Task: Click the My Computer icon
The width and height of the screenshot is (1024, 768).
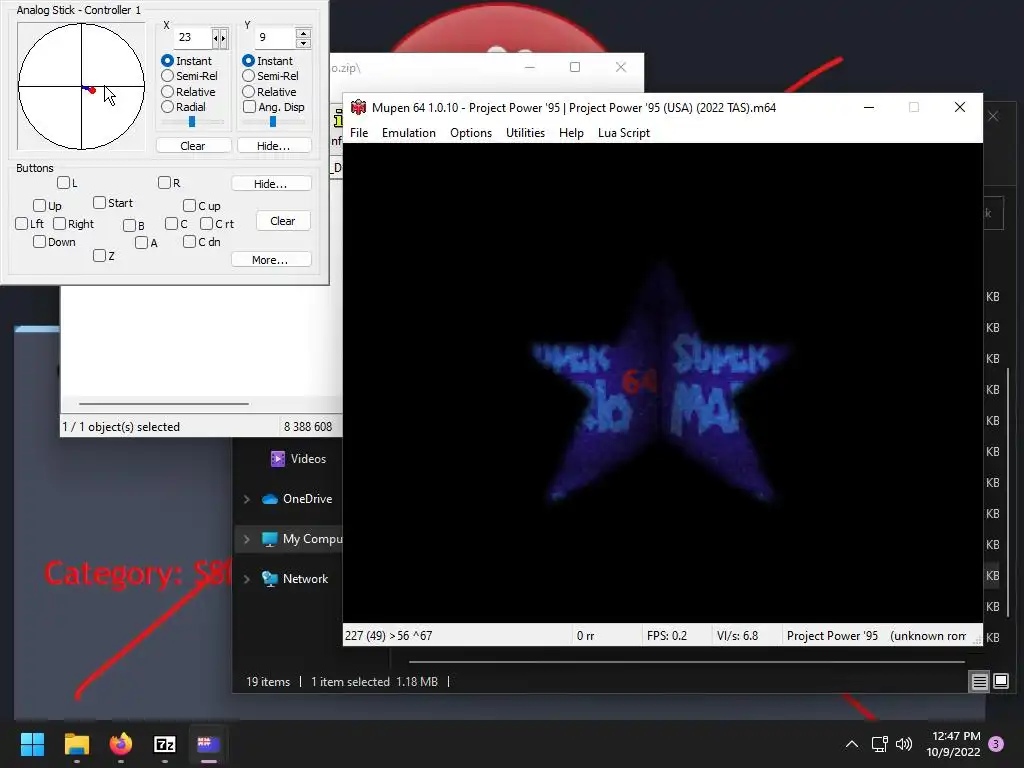Action: pos(269,539)
